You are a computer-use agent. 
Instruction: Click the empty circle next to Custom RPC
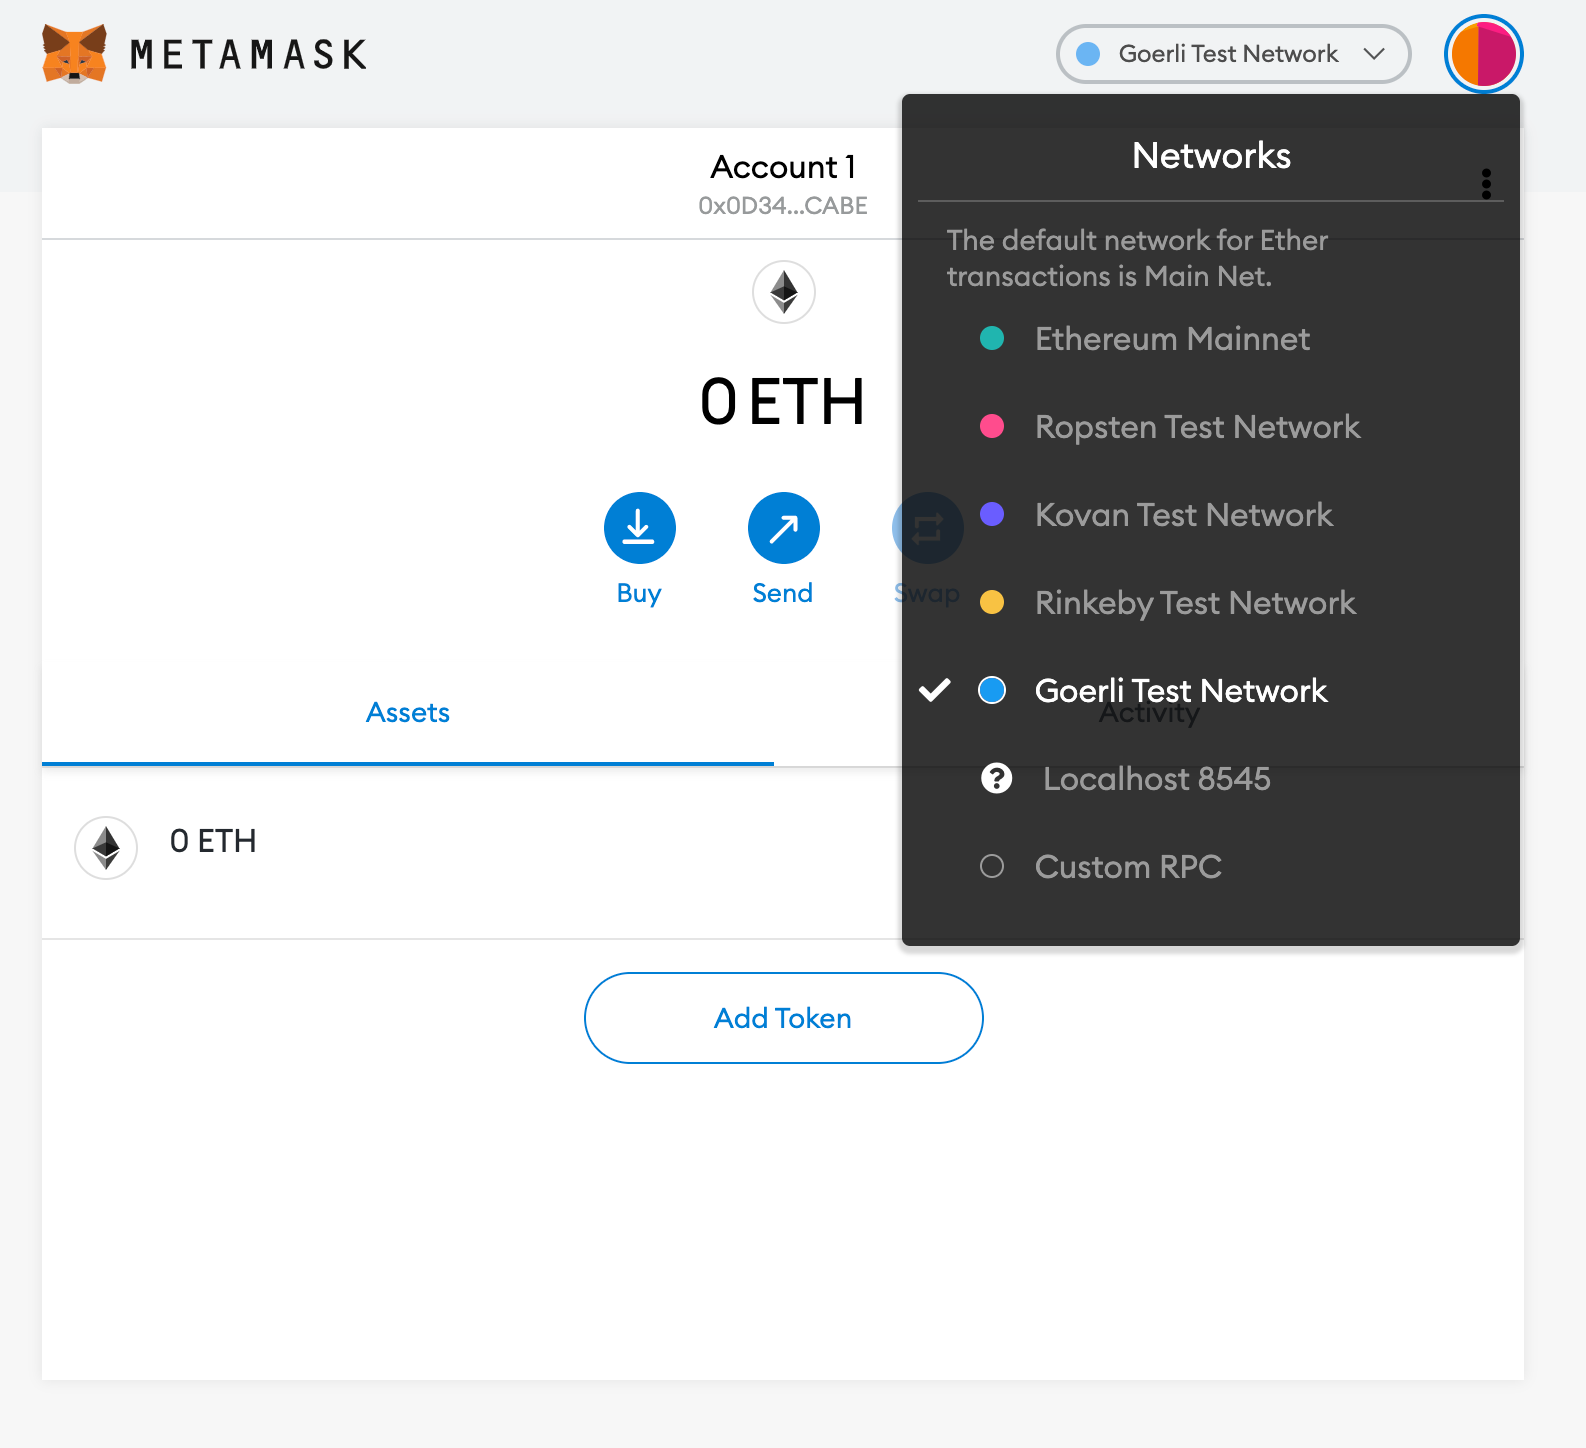[x=992, y=866]
